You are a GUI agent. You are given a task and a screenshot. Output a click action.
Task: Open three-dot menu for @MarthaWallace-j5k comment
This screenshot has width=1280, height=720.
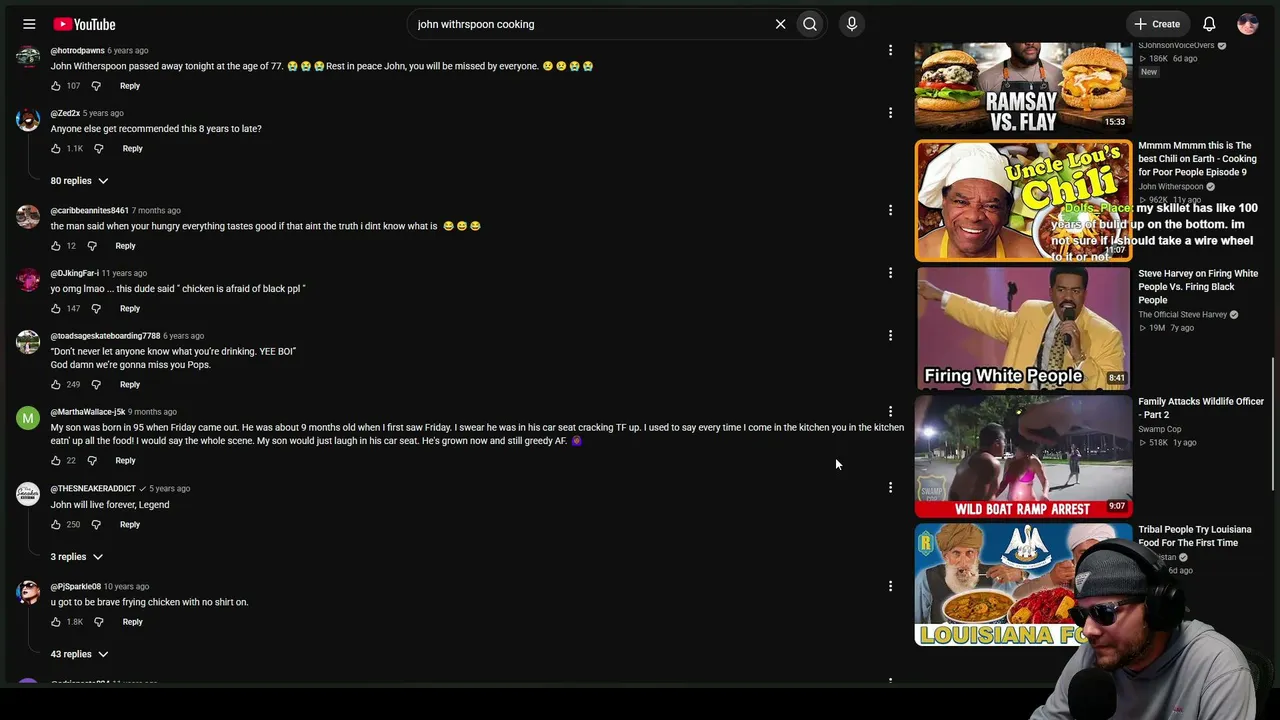[890, 411]
